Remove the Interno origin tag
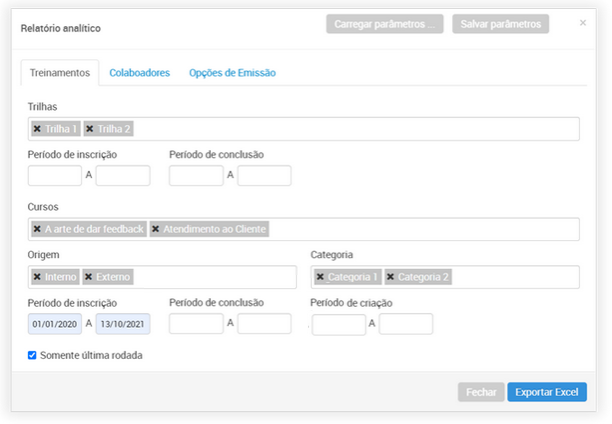The width and height of the screenshot is (612, 424). [37, 277]
